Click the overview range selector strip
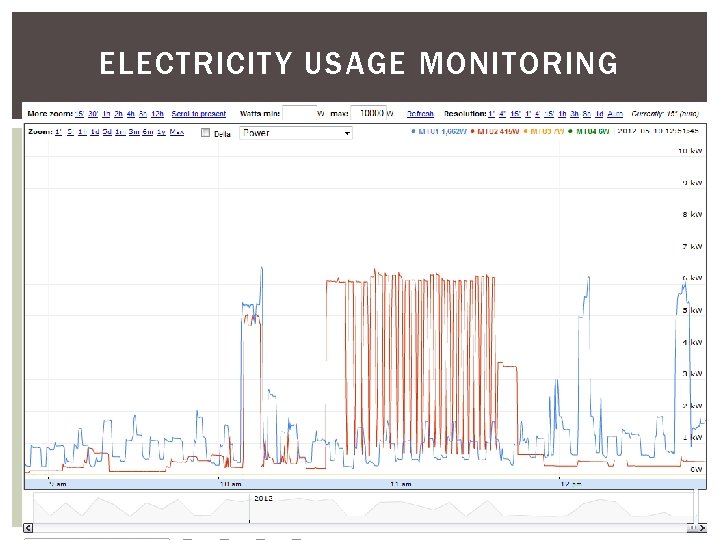 coord(365,506)
